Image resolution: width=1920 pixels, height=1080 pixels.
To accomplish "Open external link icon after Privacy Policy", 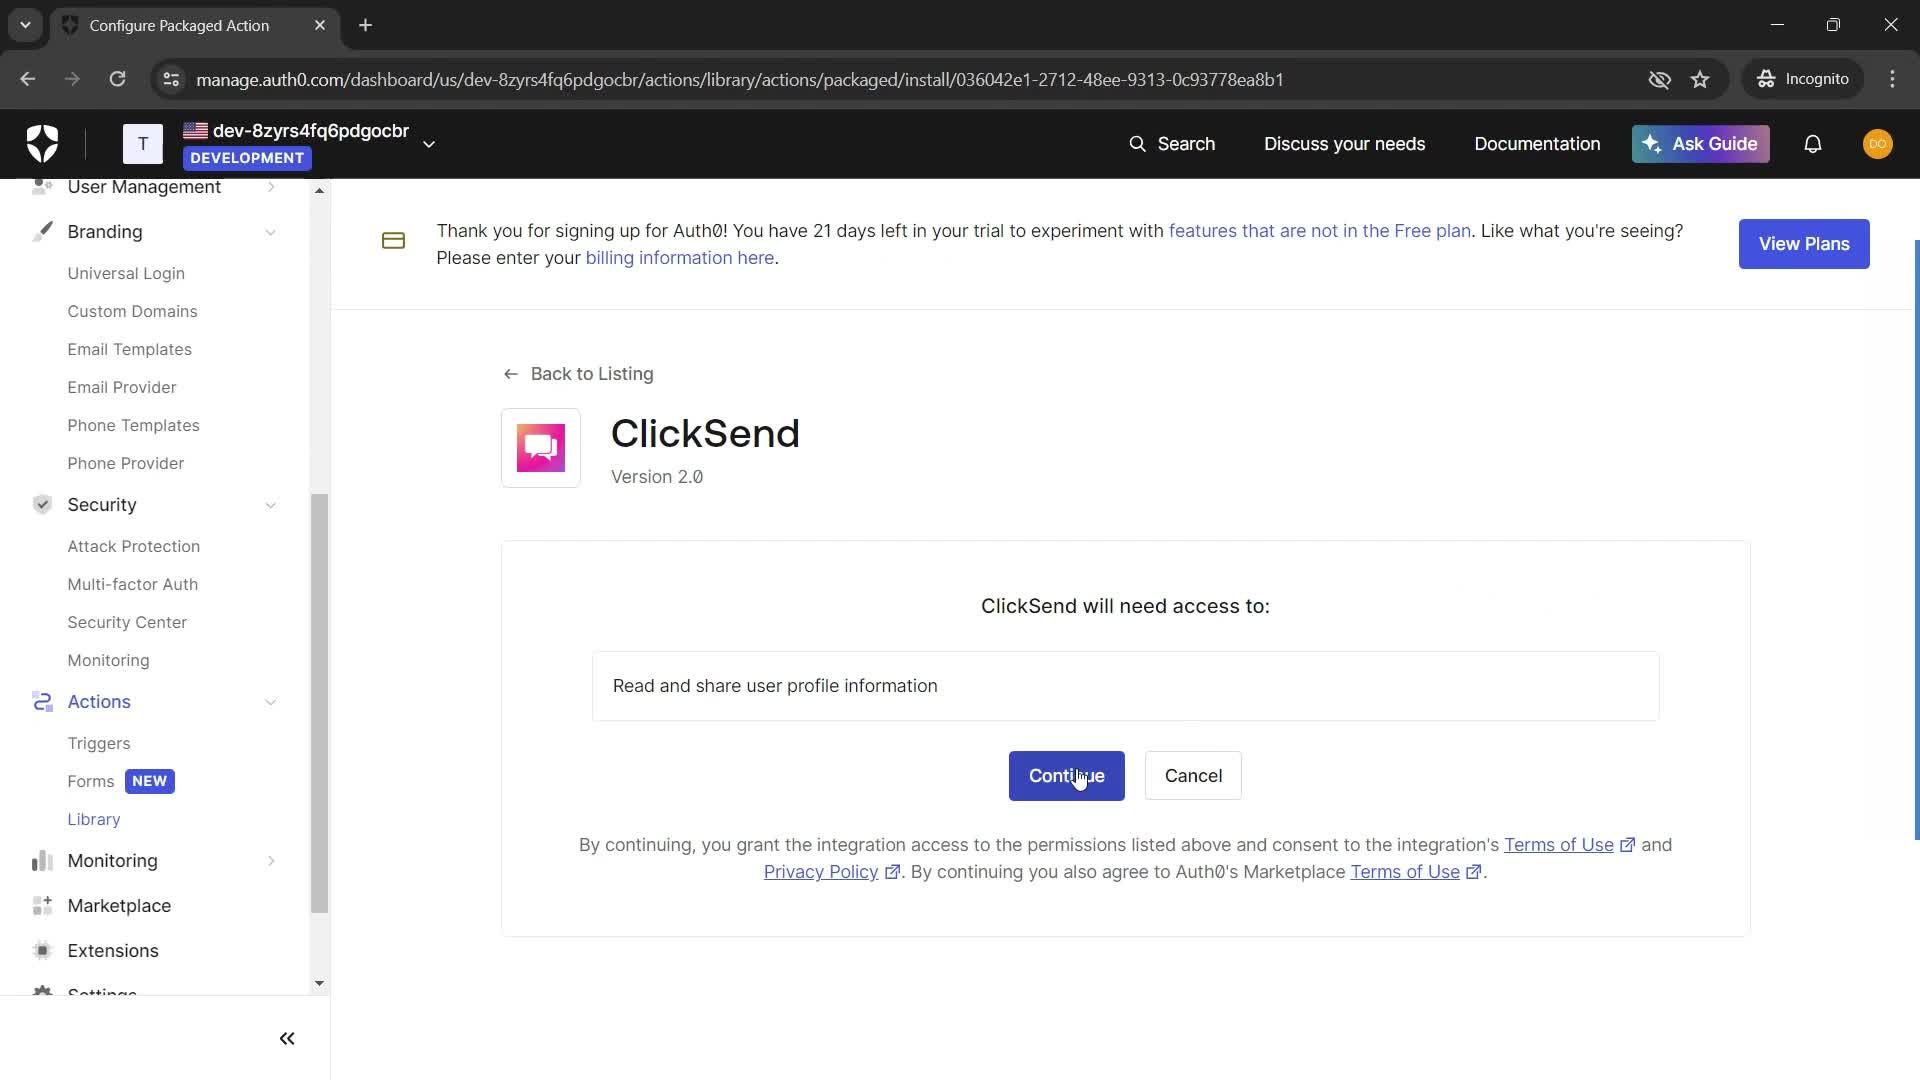I will pyautogui.click(x=892, y=872).
